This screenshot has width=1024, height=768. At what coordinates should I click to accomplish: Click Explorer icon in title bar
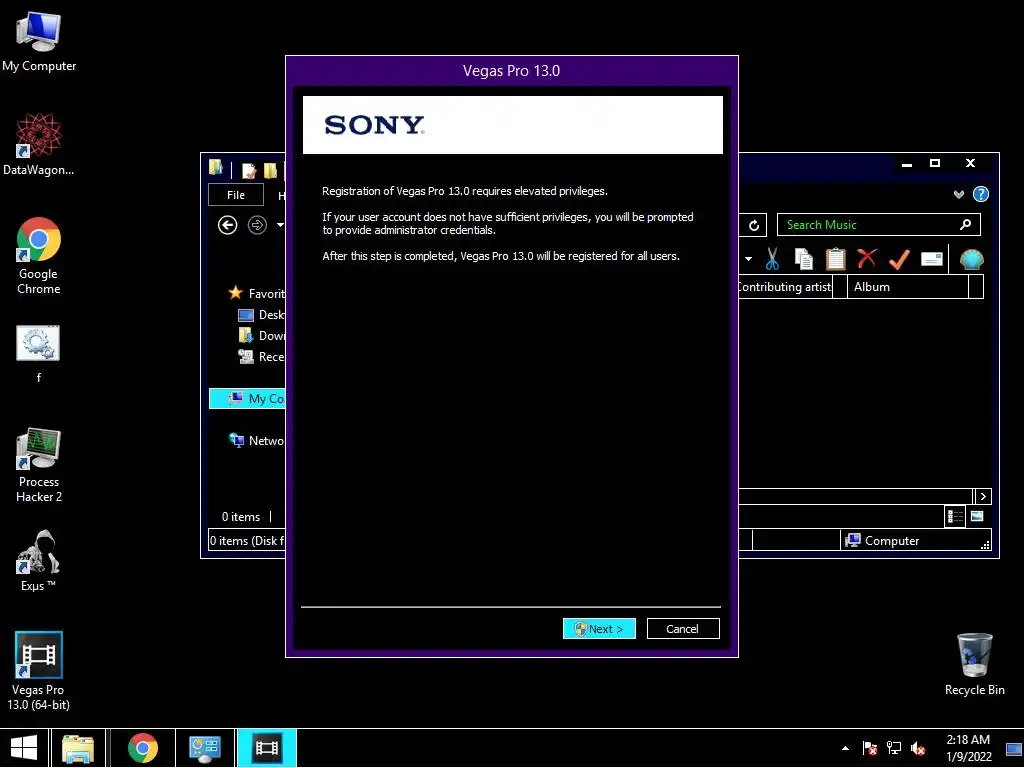click(216, 168)
